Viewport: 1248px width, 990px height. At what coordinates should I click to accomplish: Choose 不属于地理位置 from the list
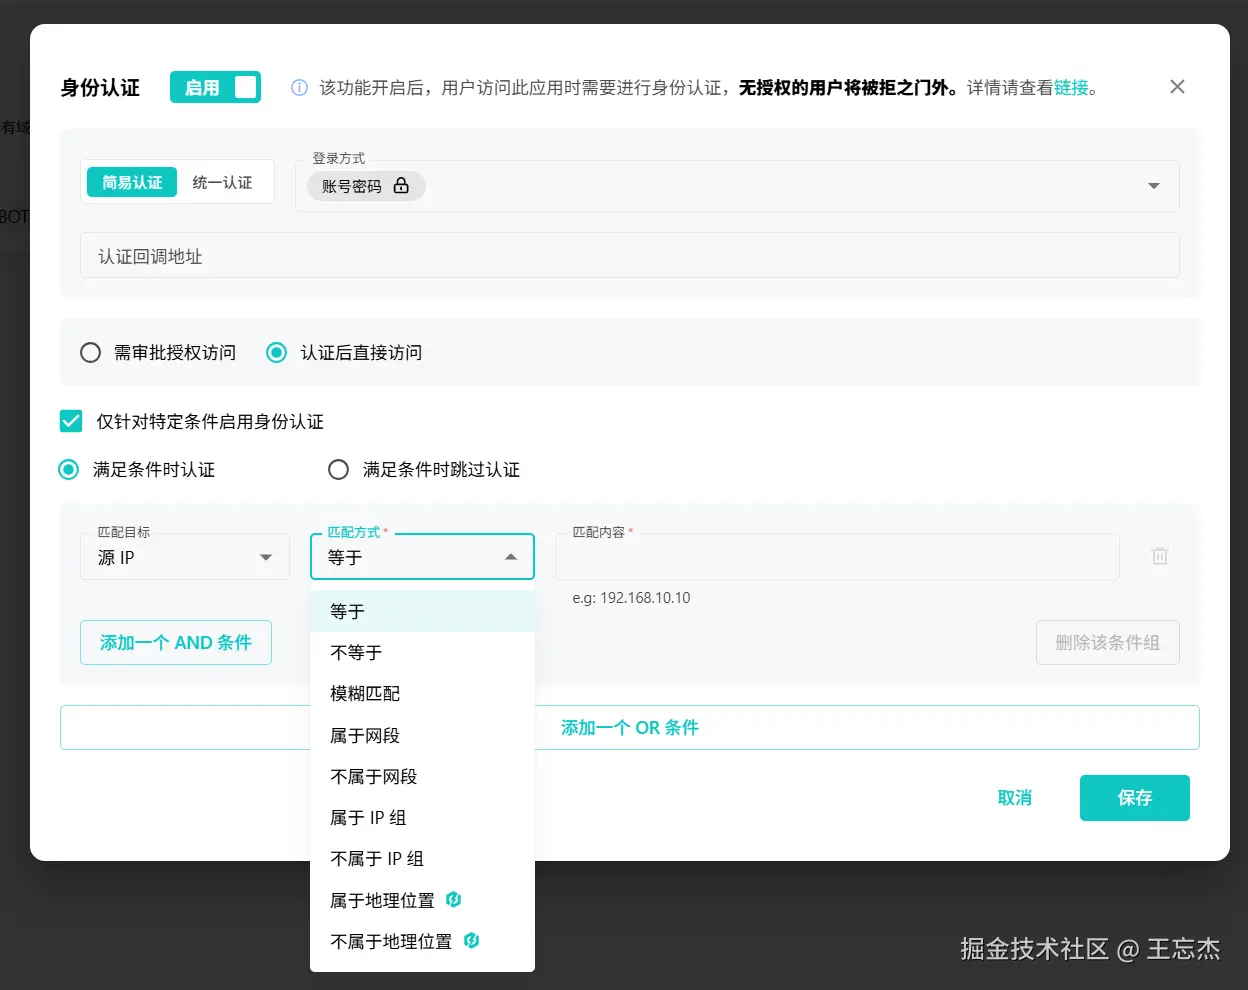click(423, 941)
